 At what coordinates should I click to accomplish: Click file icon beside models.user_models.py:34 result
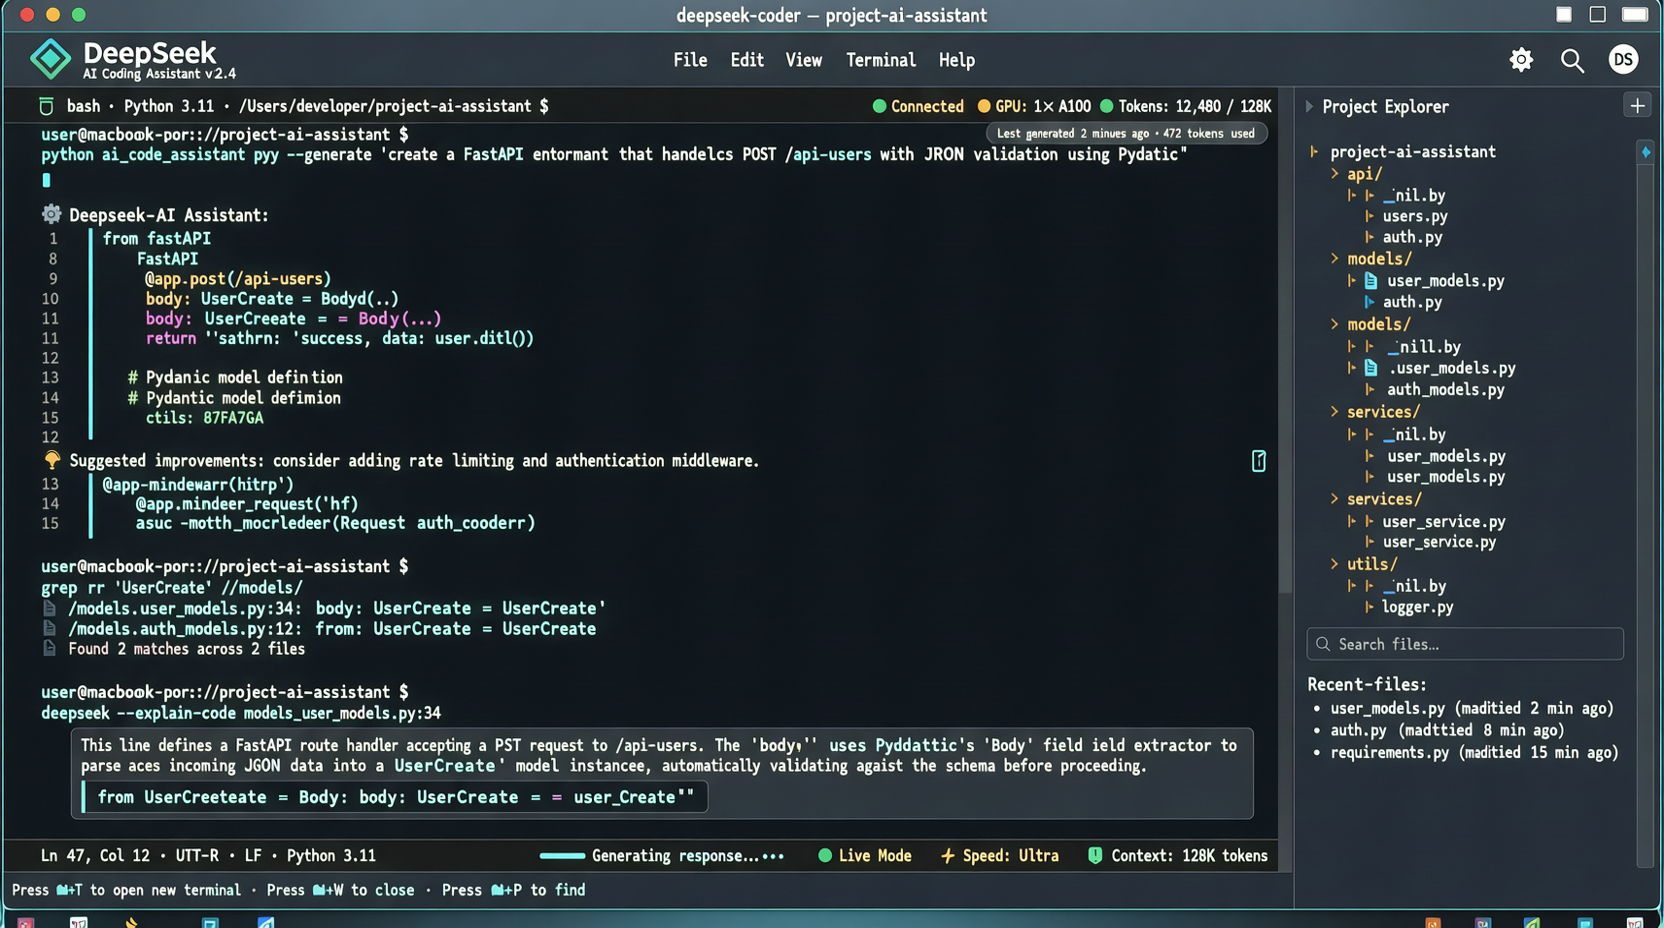49,608
